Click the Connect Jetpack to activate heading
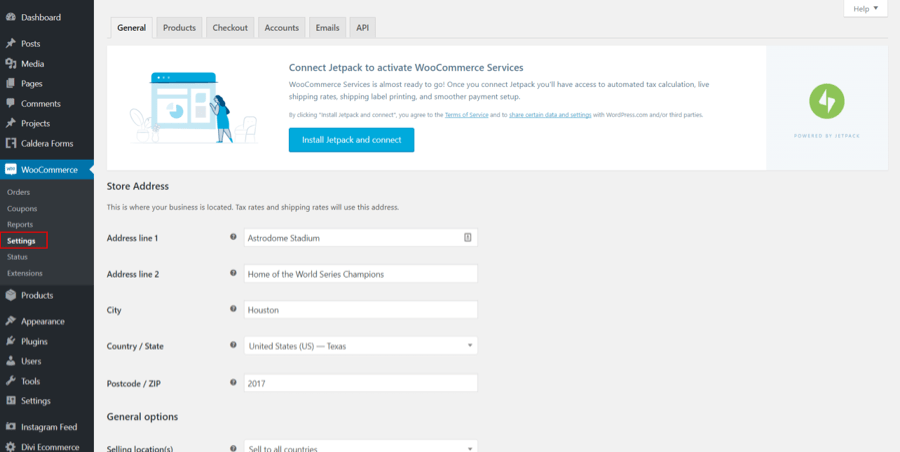The image size is (900, 452). pos(406,67)
